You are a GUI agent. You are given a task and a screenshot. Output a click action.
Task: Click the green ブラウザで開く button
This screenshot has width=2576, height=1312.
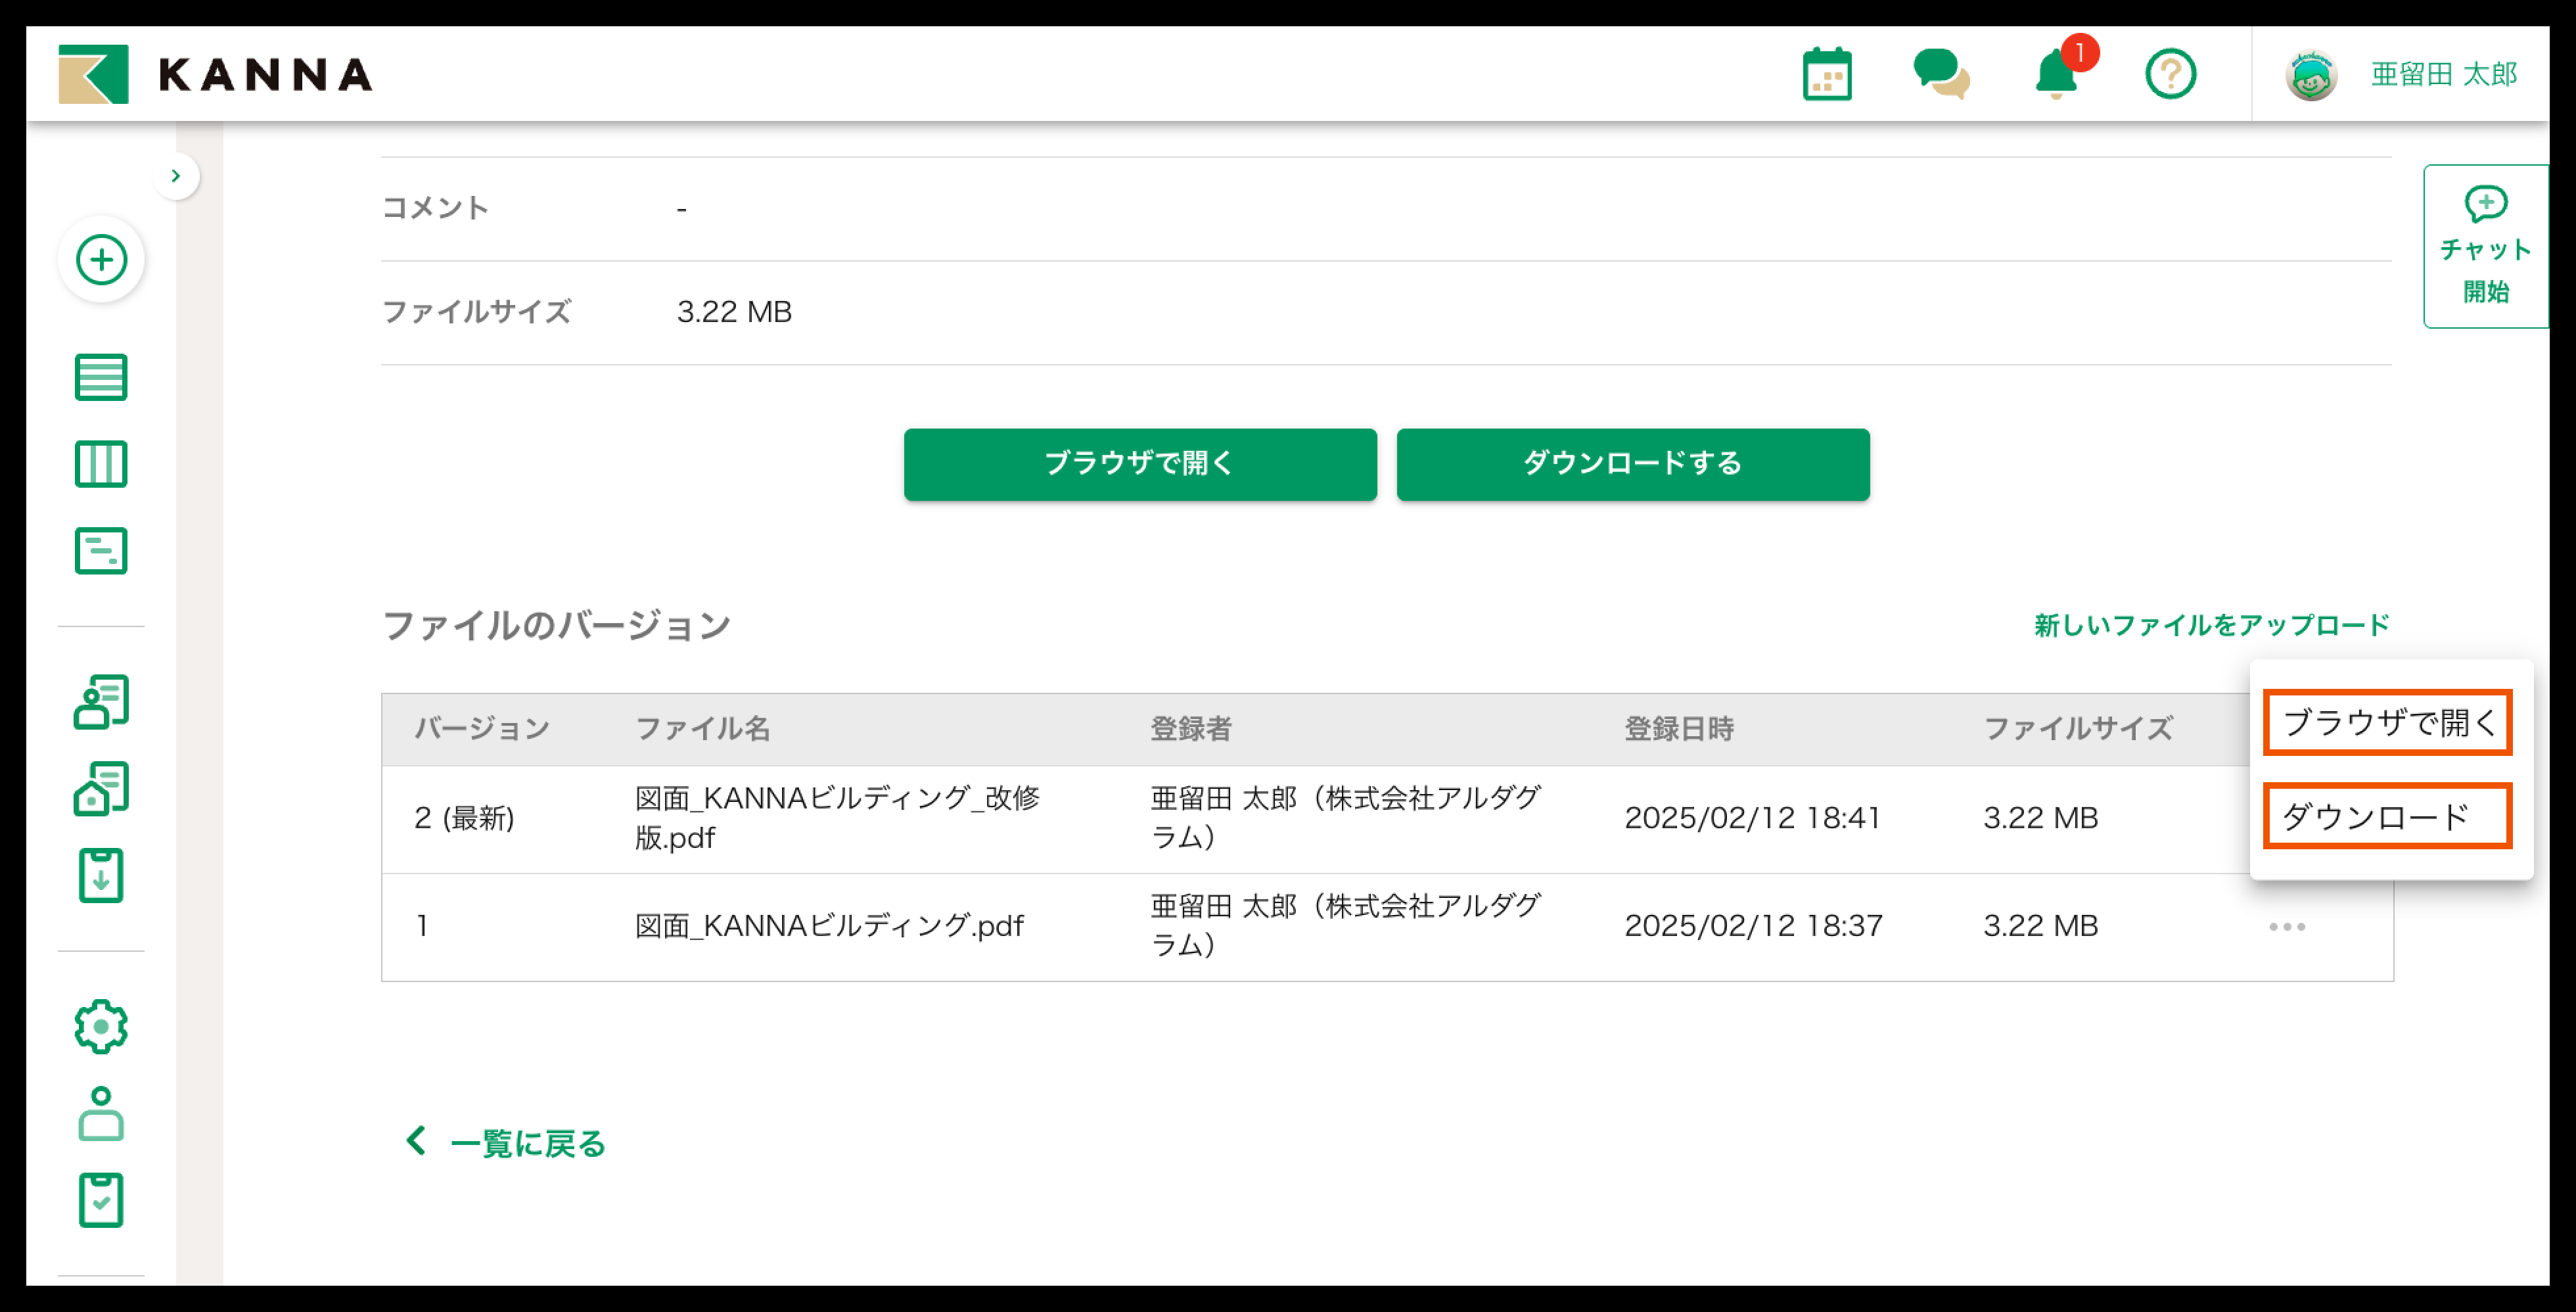(x=1140, y=464)
